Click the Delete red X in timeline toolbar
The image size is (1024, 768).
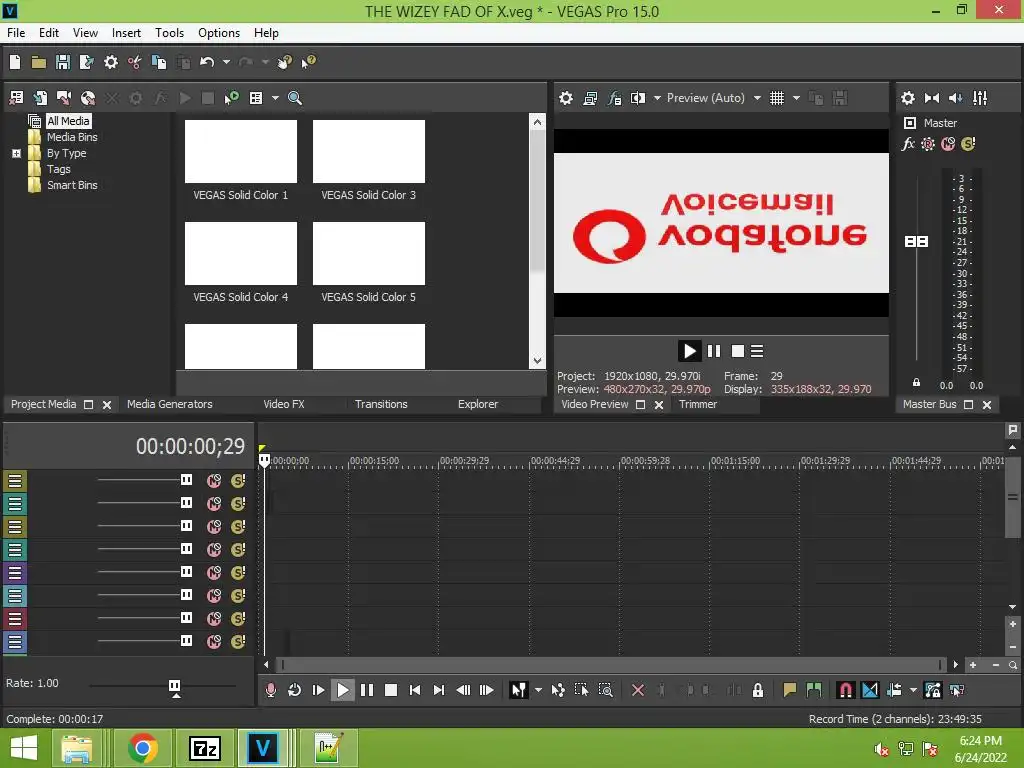[x=638, y=690]
